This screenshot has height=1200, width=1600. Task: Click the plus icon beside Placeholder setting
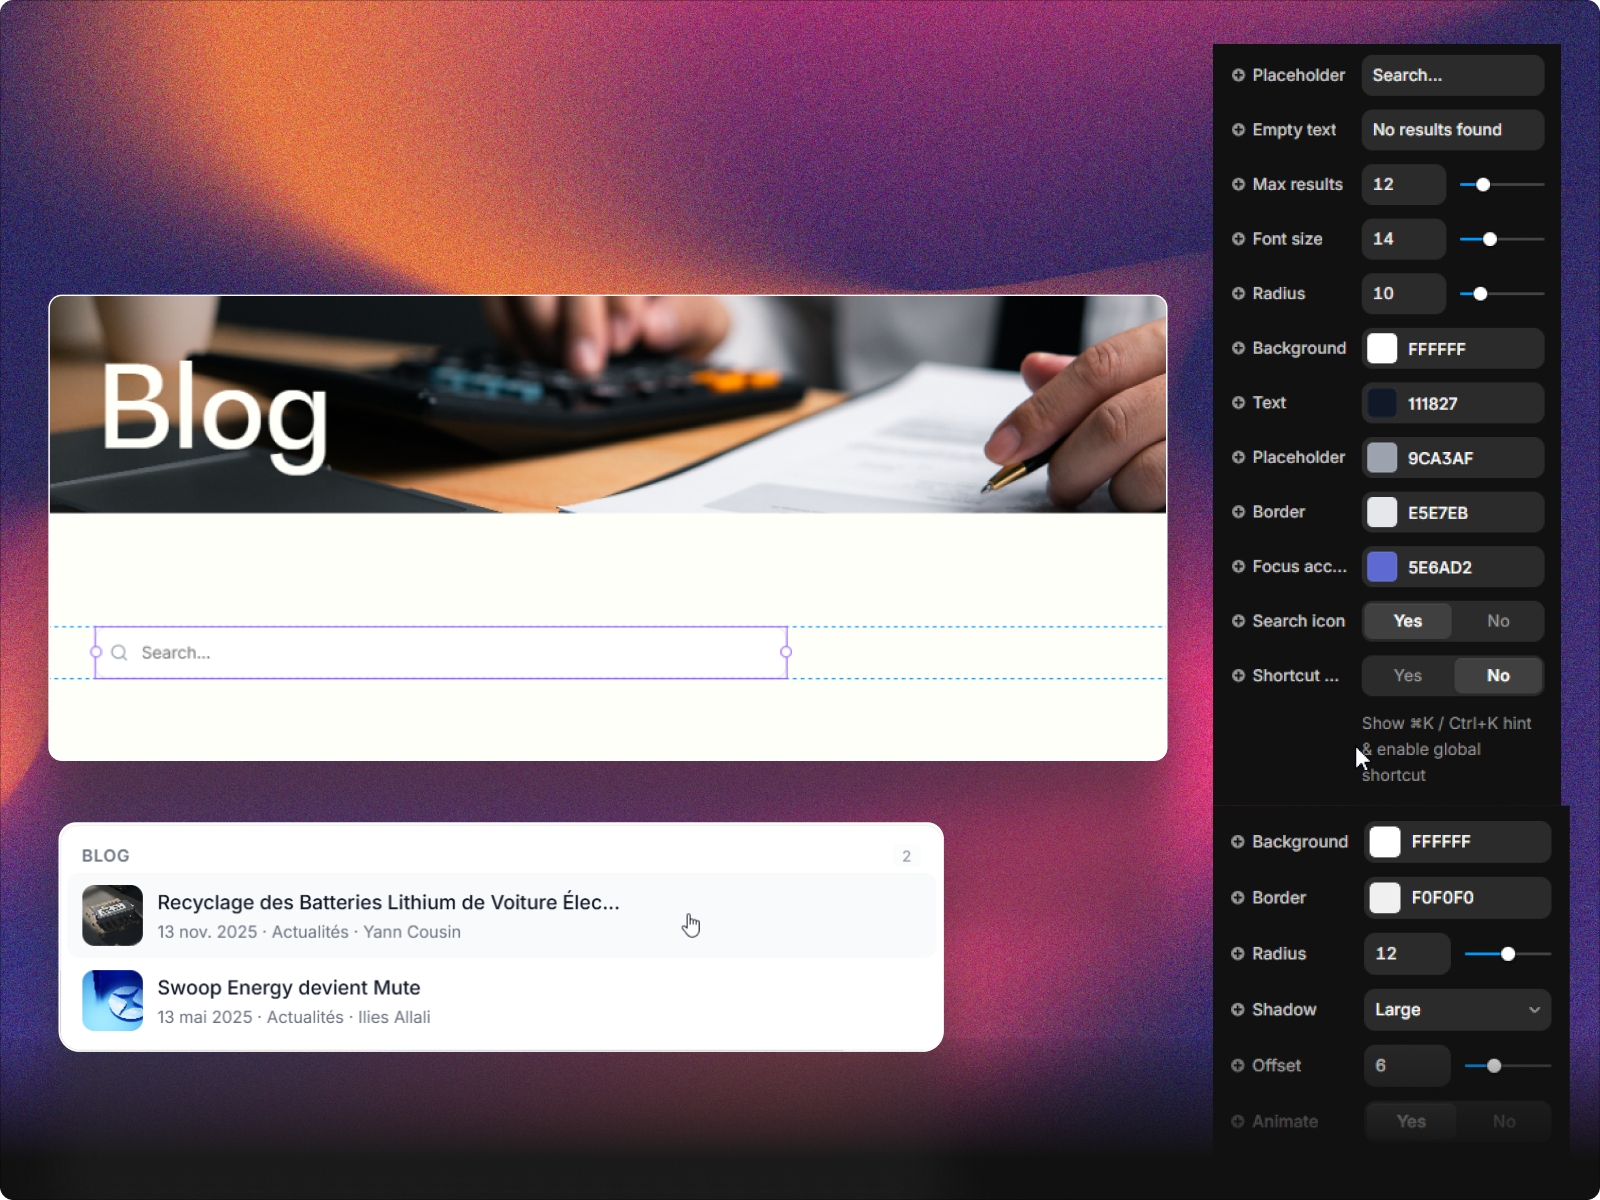pos(1238,75)
